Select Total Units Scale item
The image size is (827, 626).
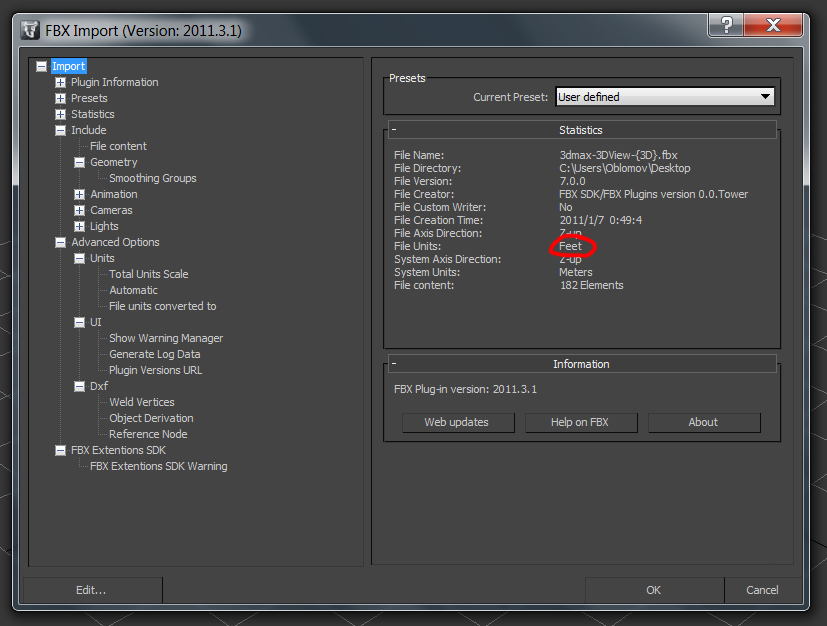click(x=149, y=274)
